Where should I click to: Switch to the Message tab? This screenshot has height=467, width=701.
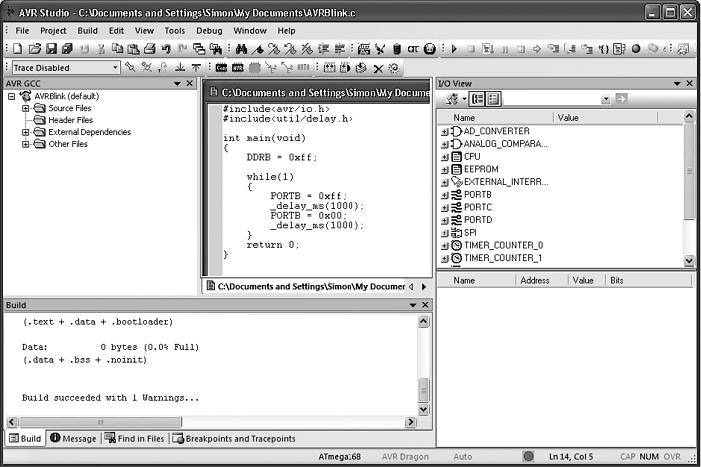pos(73,438)
